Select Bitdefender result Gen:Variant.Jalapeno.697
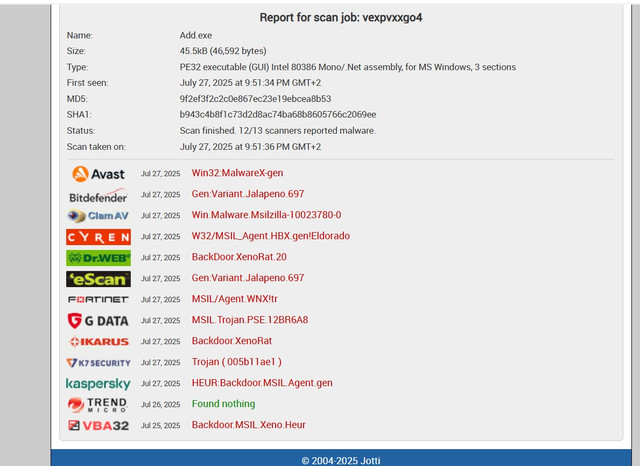The width and height of the screenshot is (640, 466). coord(248,194)
